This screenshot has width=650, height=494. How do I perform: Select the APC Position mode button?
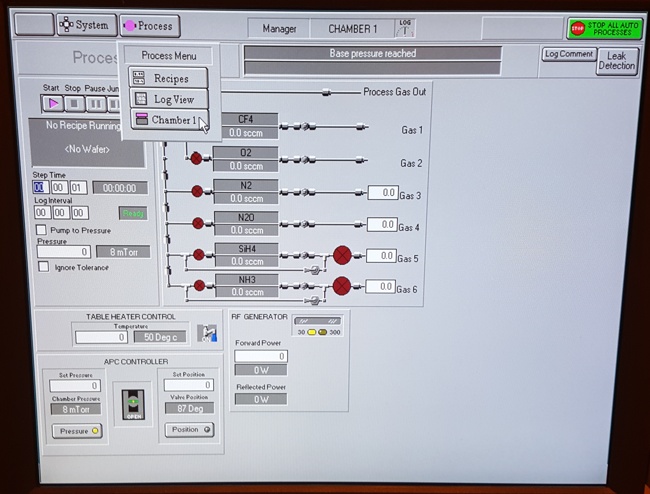(x=188, y=430)
